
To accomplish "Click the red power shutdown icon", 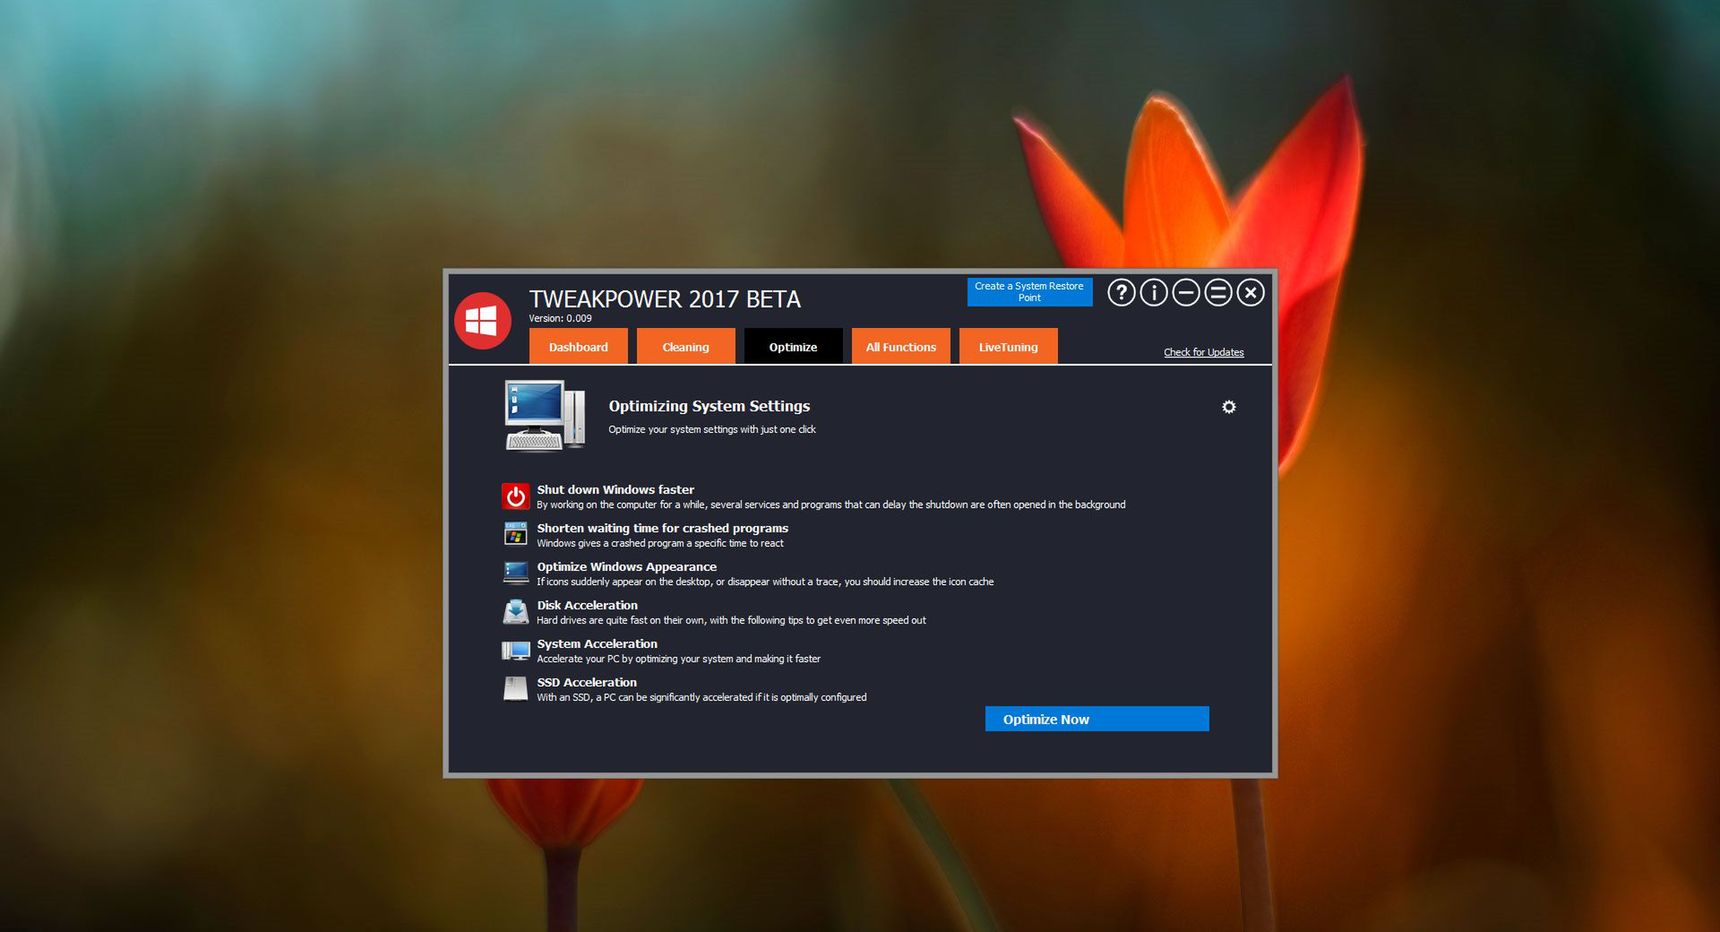I will (x=515, y=496).
